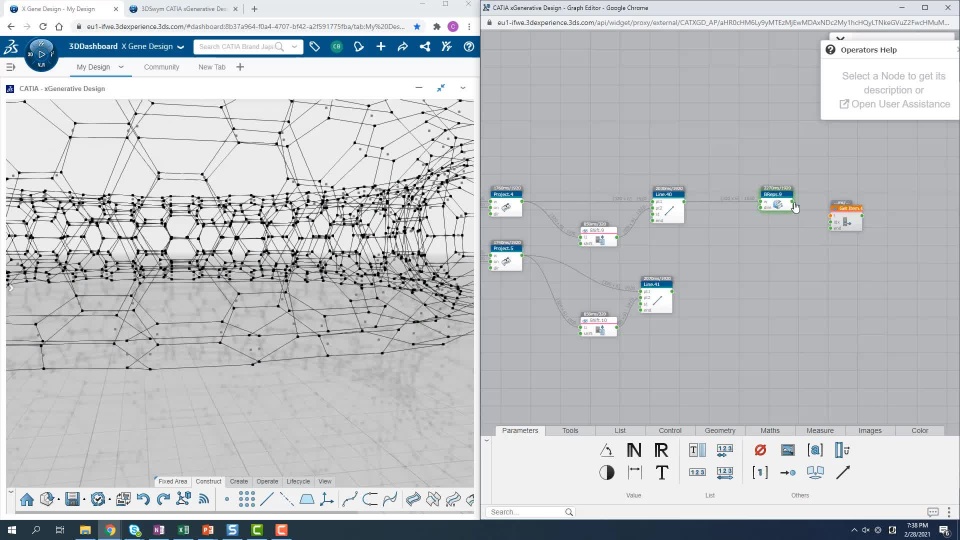The width and height of the screenshot is (960, 540).
Task: Open PowerPoint from the Windows taskbar
Action: tap(208, 530)
